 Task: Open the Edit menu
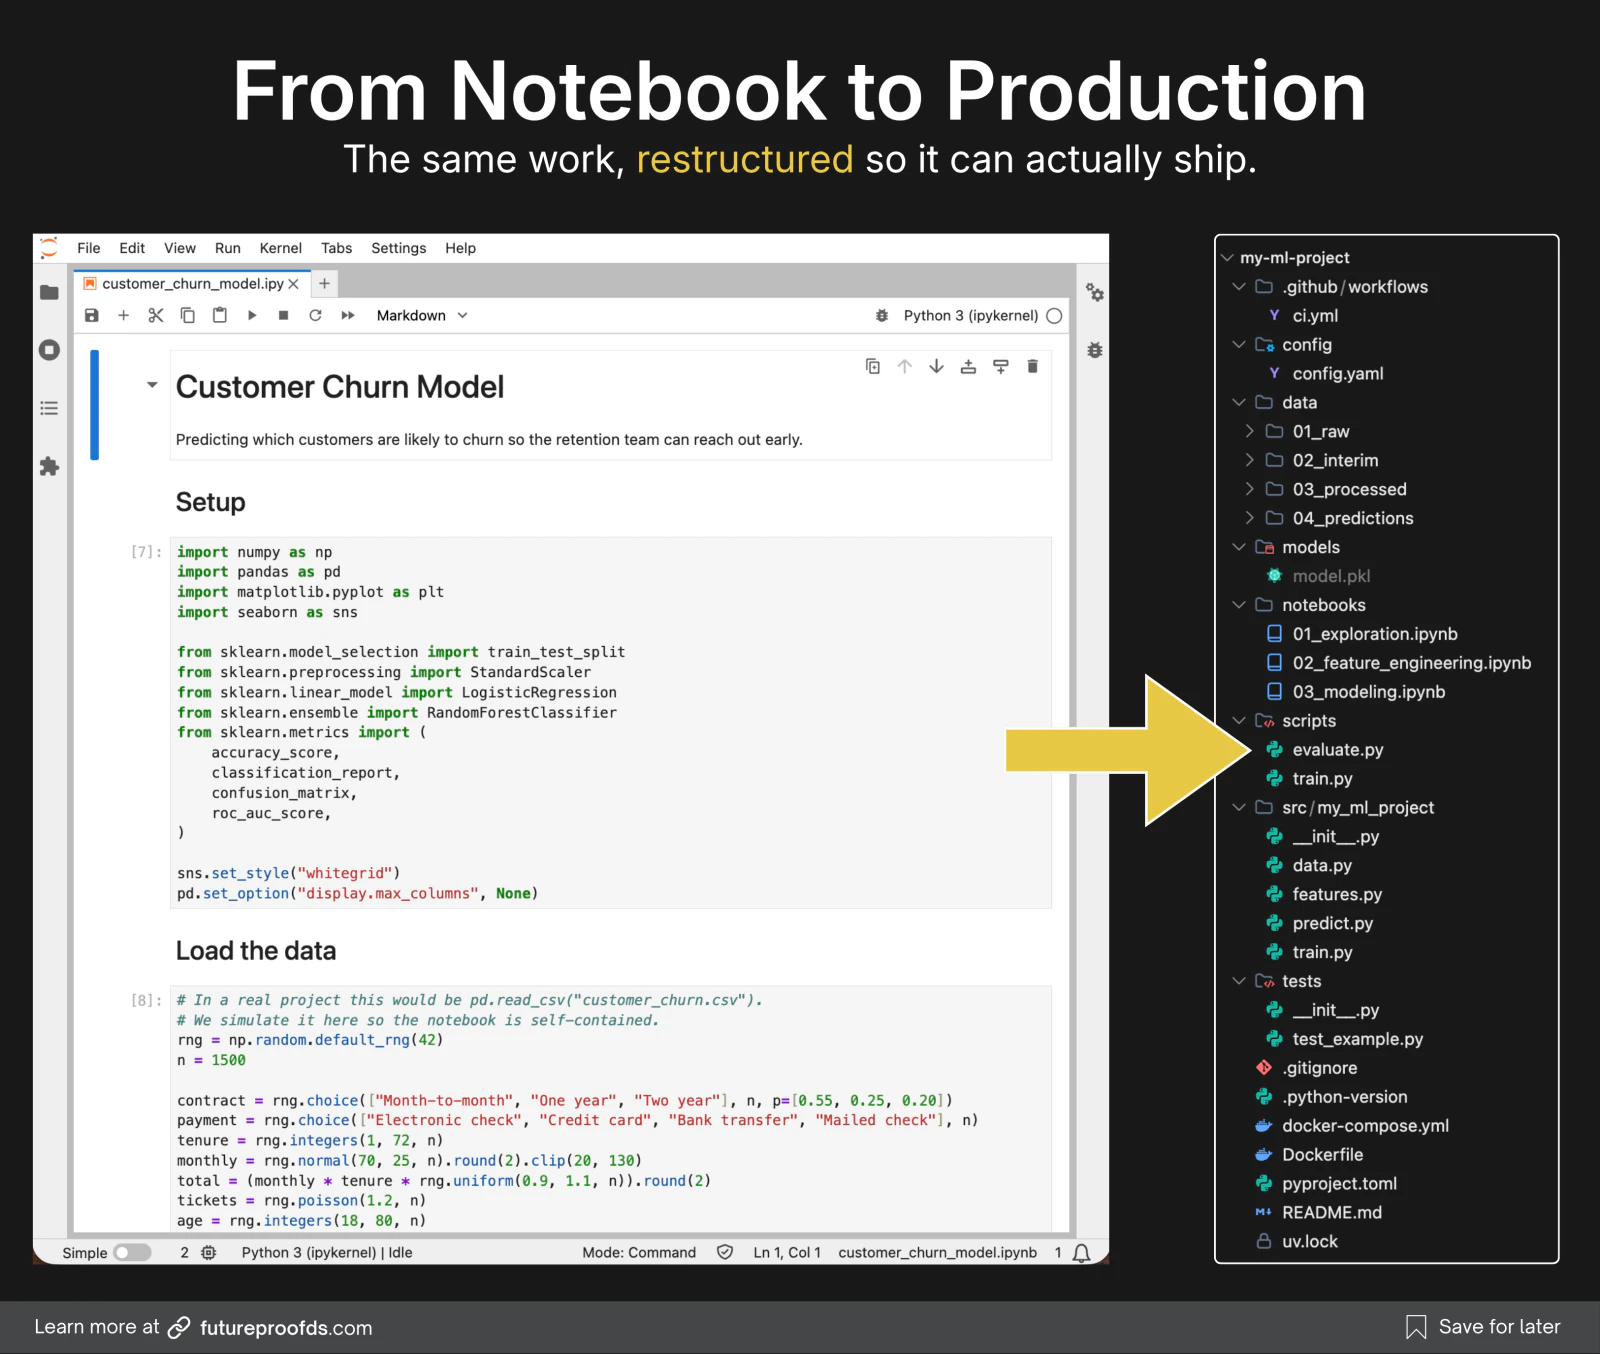(x=132, y=248)
